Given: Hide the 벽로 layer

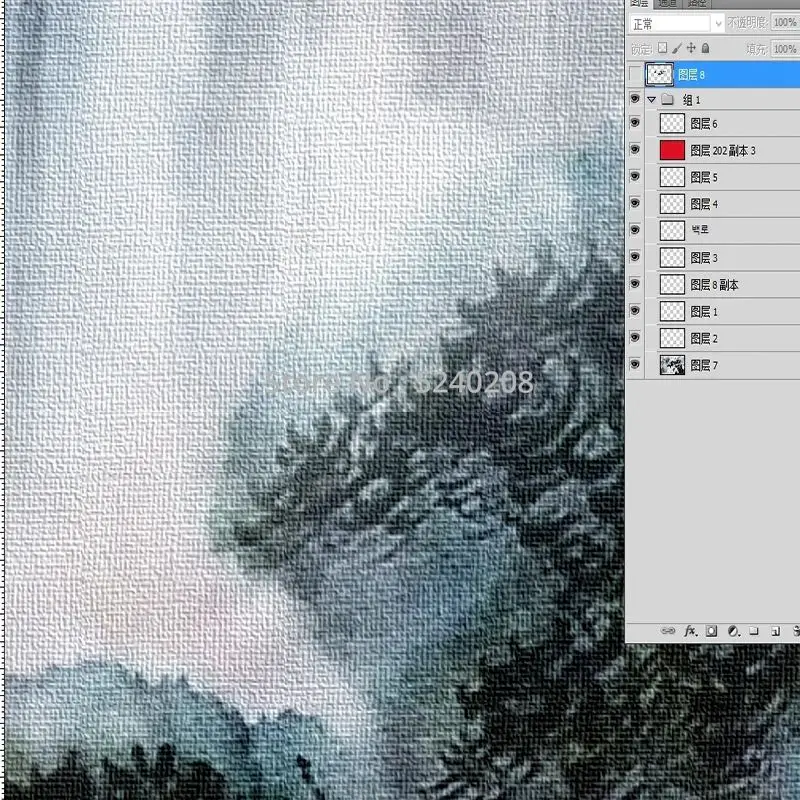Looking at the screenshot, I should 635,230.
